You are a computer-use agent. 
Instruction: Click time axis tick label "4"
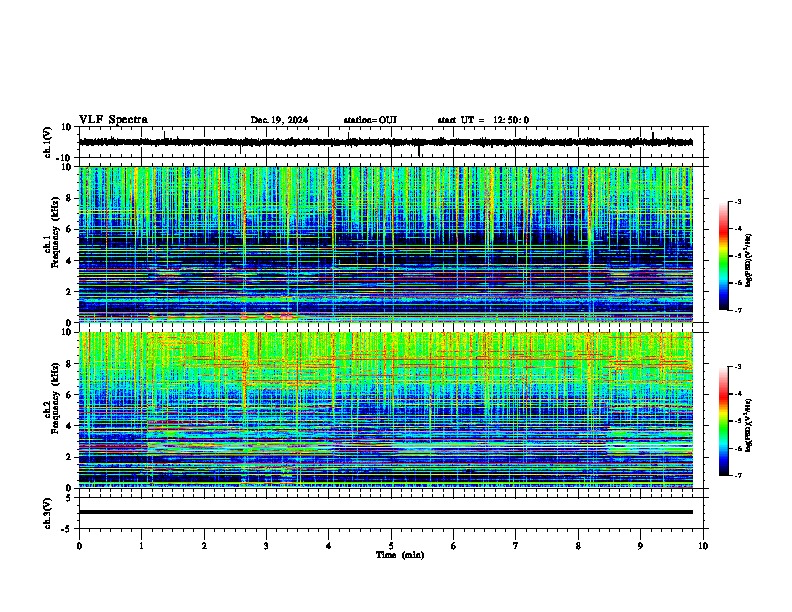coord(329,546)
